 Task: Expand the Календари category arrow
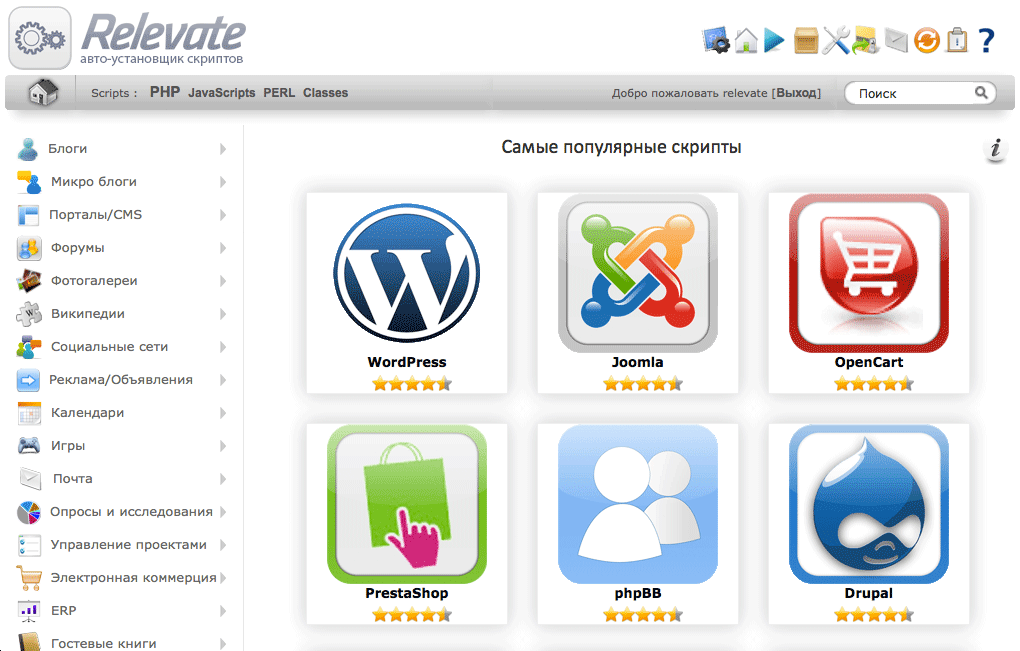click(222, 413)
